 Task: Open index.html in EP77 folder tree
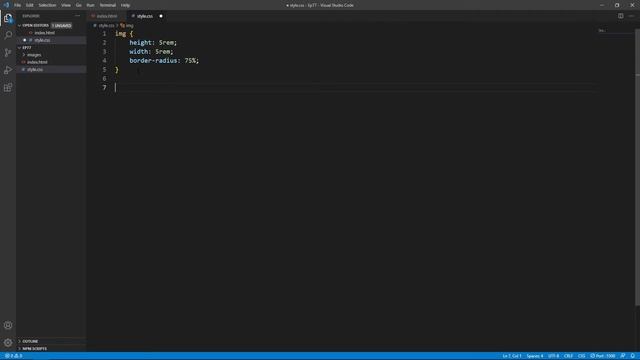pos(37,62)
